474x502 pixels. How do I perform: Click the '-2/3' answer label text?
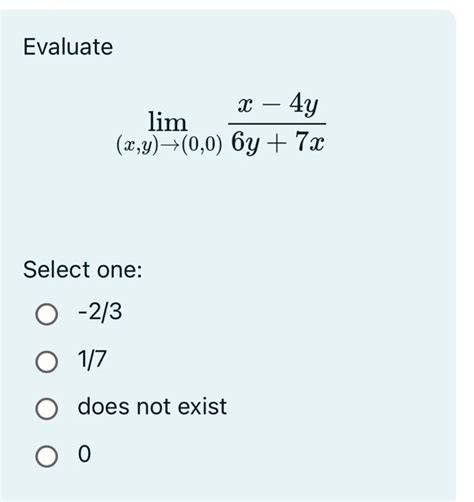pyautogui.click(x=100, y=312)
